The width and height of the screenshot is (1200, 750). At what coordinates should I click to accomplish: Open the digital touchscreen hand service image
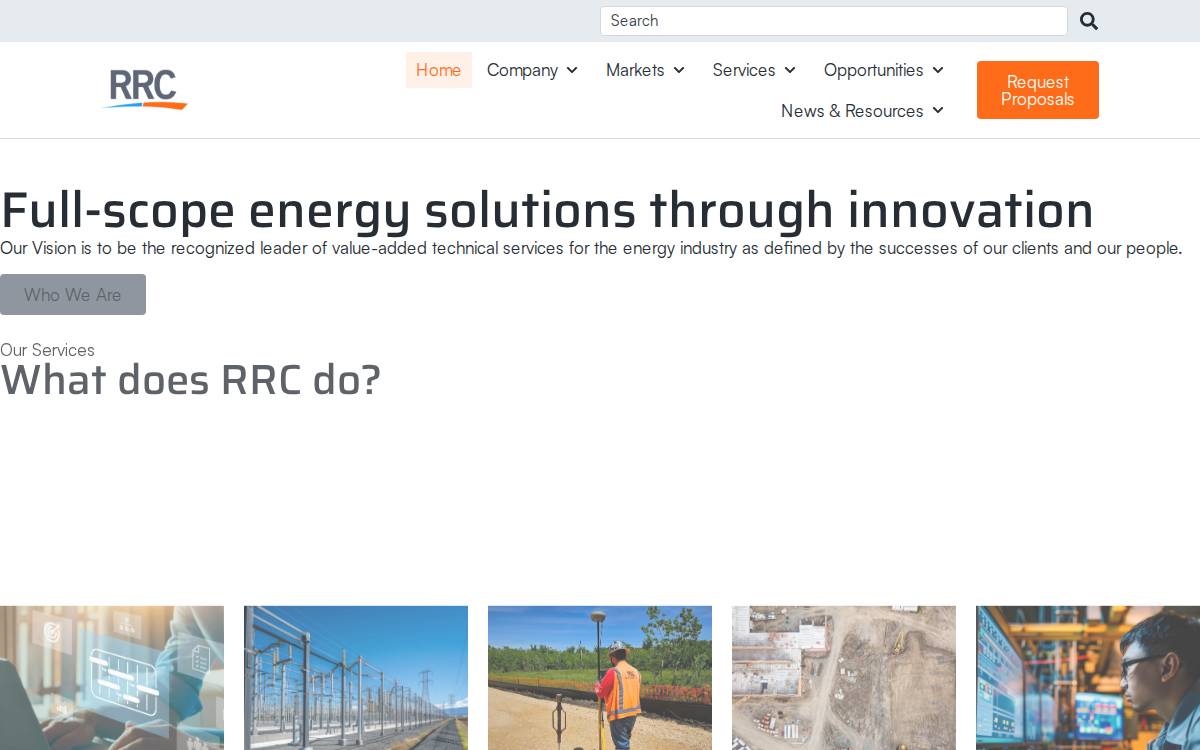tap(112, 678)
